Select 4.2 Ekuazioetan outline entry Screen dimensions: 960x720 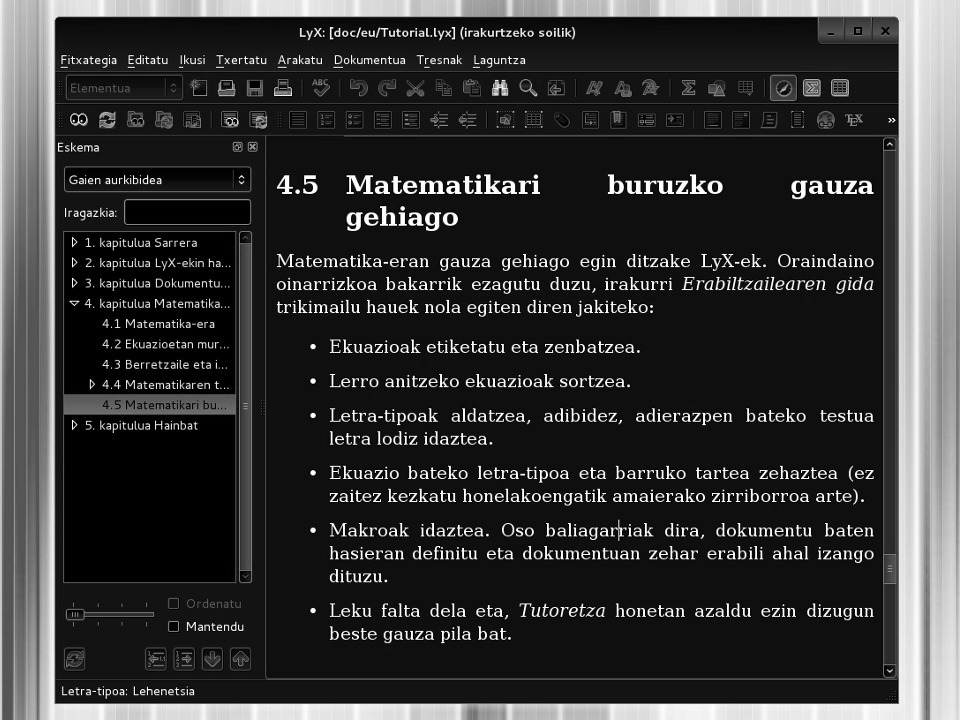pos(165,344)
